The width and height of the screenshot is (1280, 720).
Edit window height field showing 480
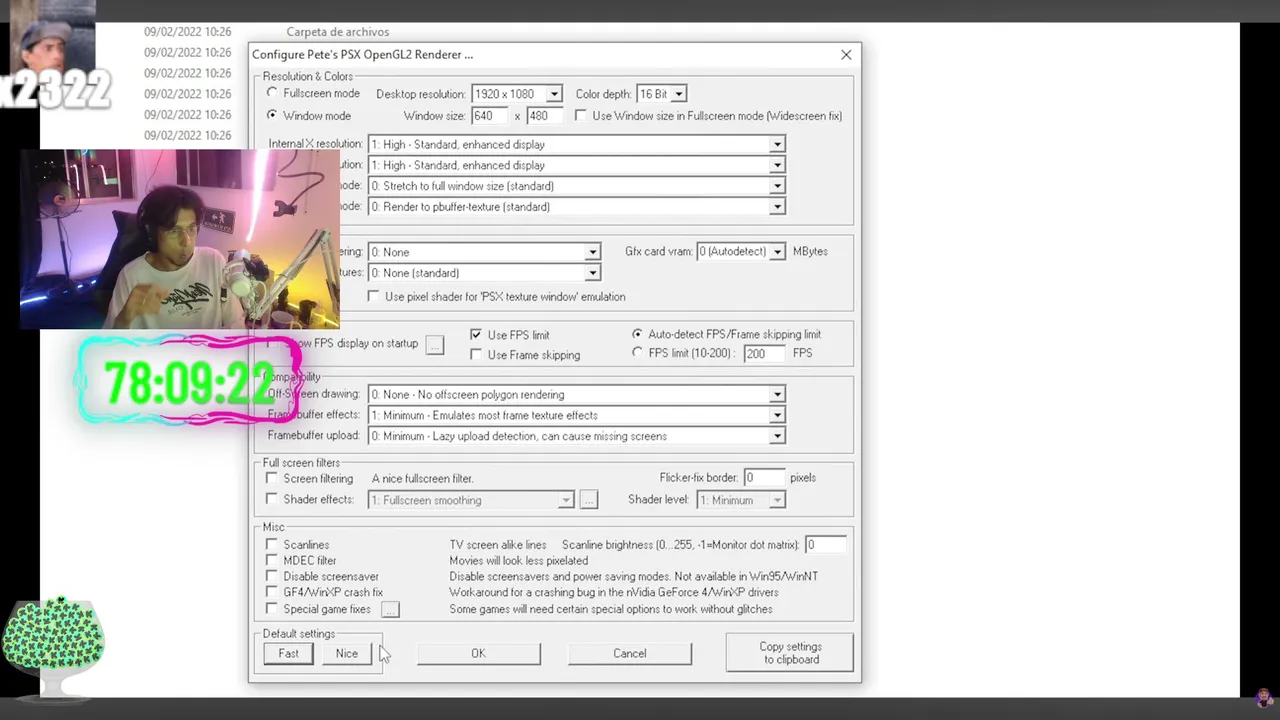[545, 116]
